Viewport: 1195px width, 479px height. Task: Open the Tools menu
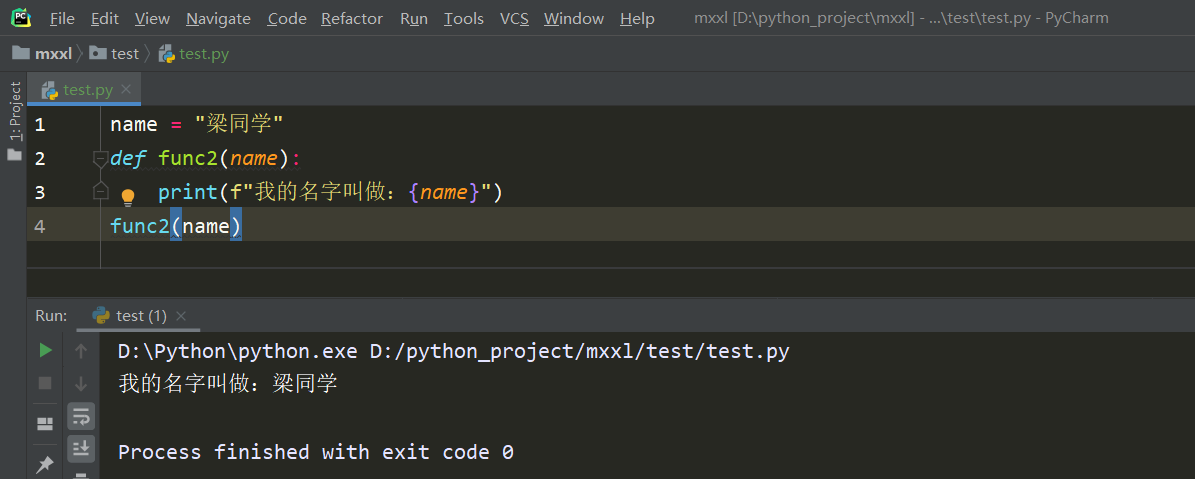point(463,18)
